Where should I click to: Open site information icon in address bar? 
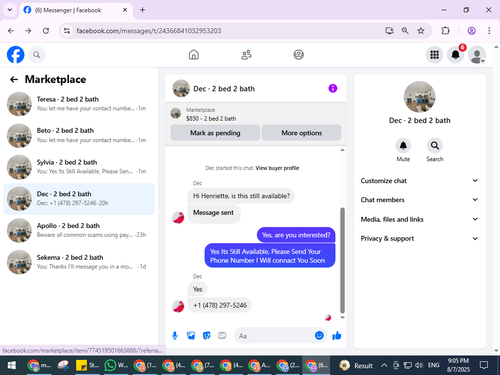tap(67, 31)
